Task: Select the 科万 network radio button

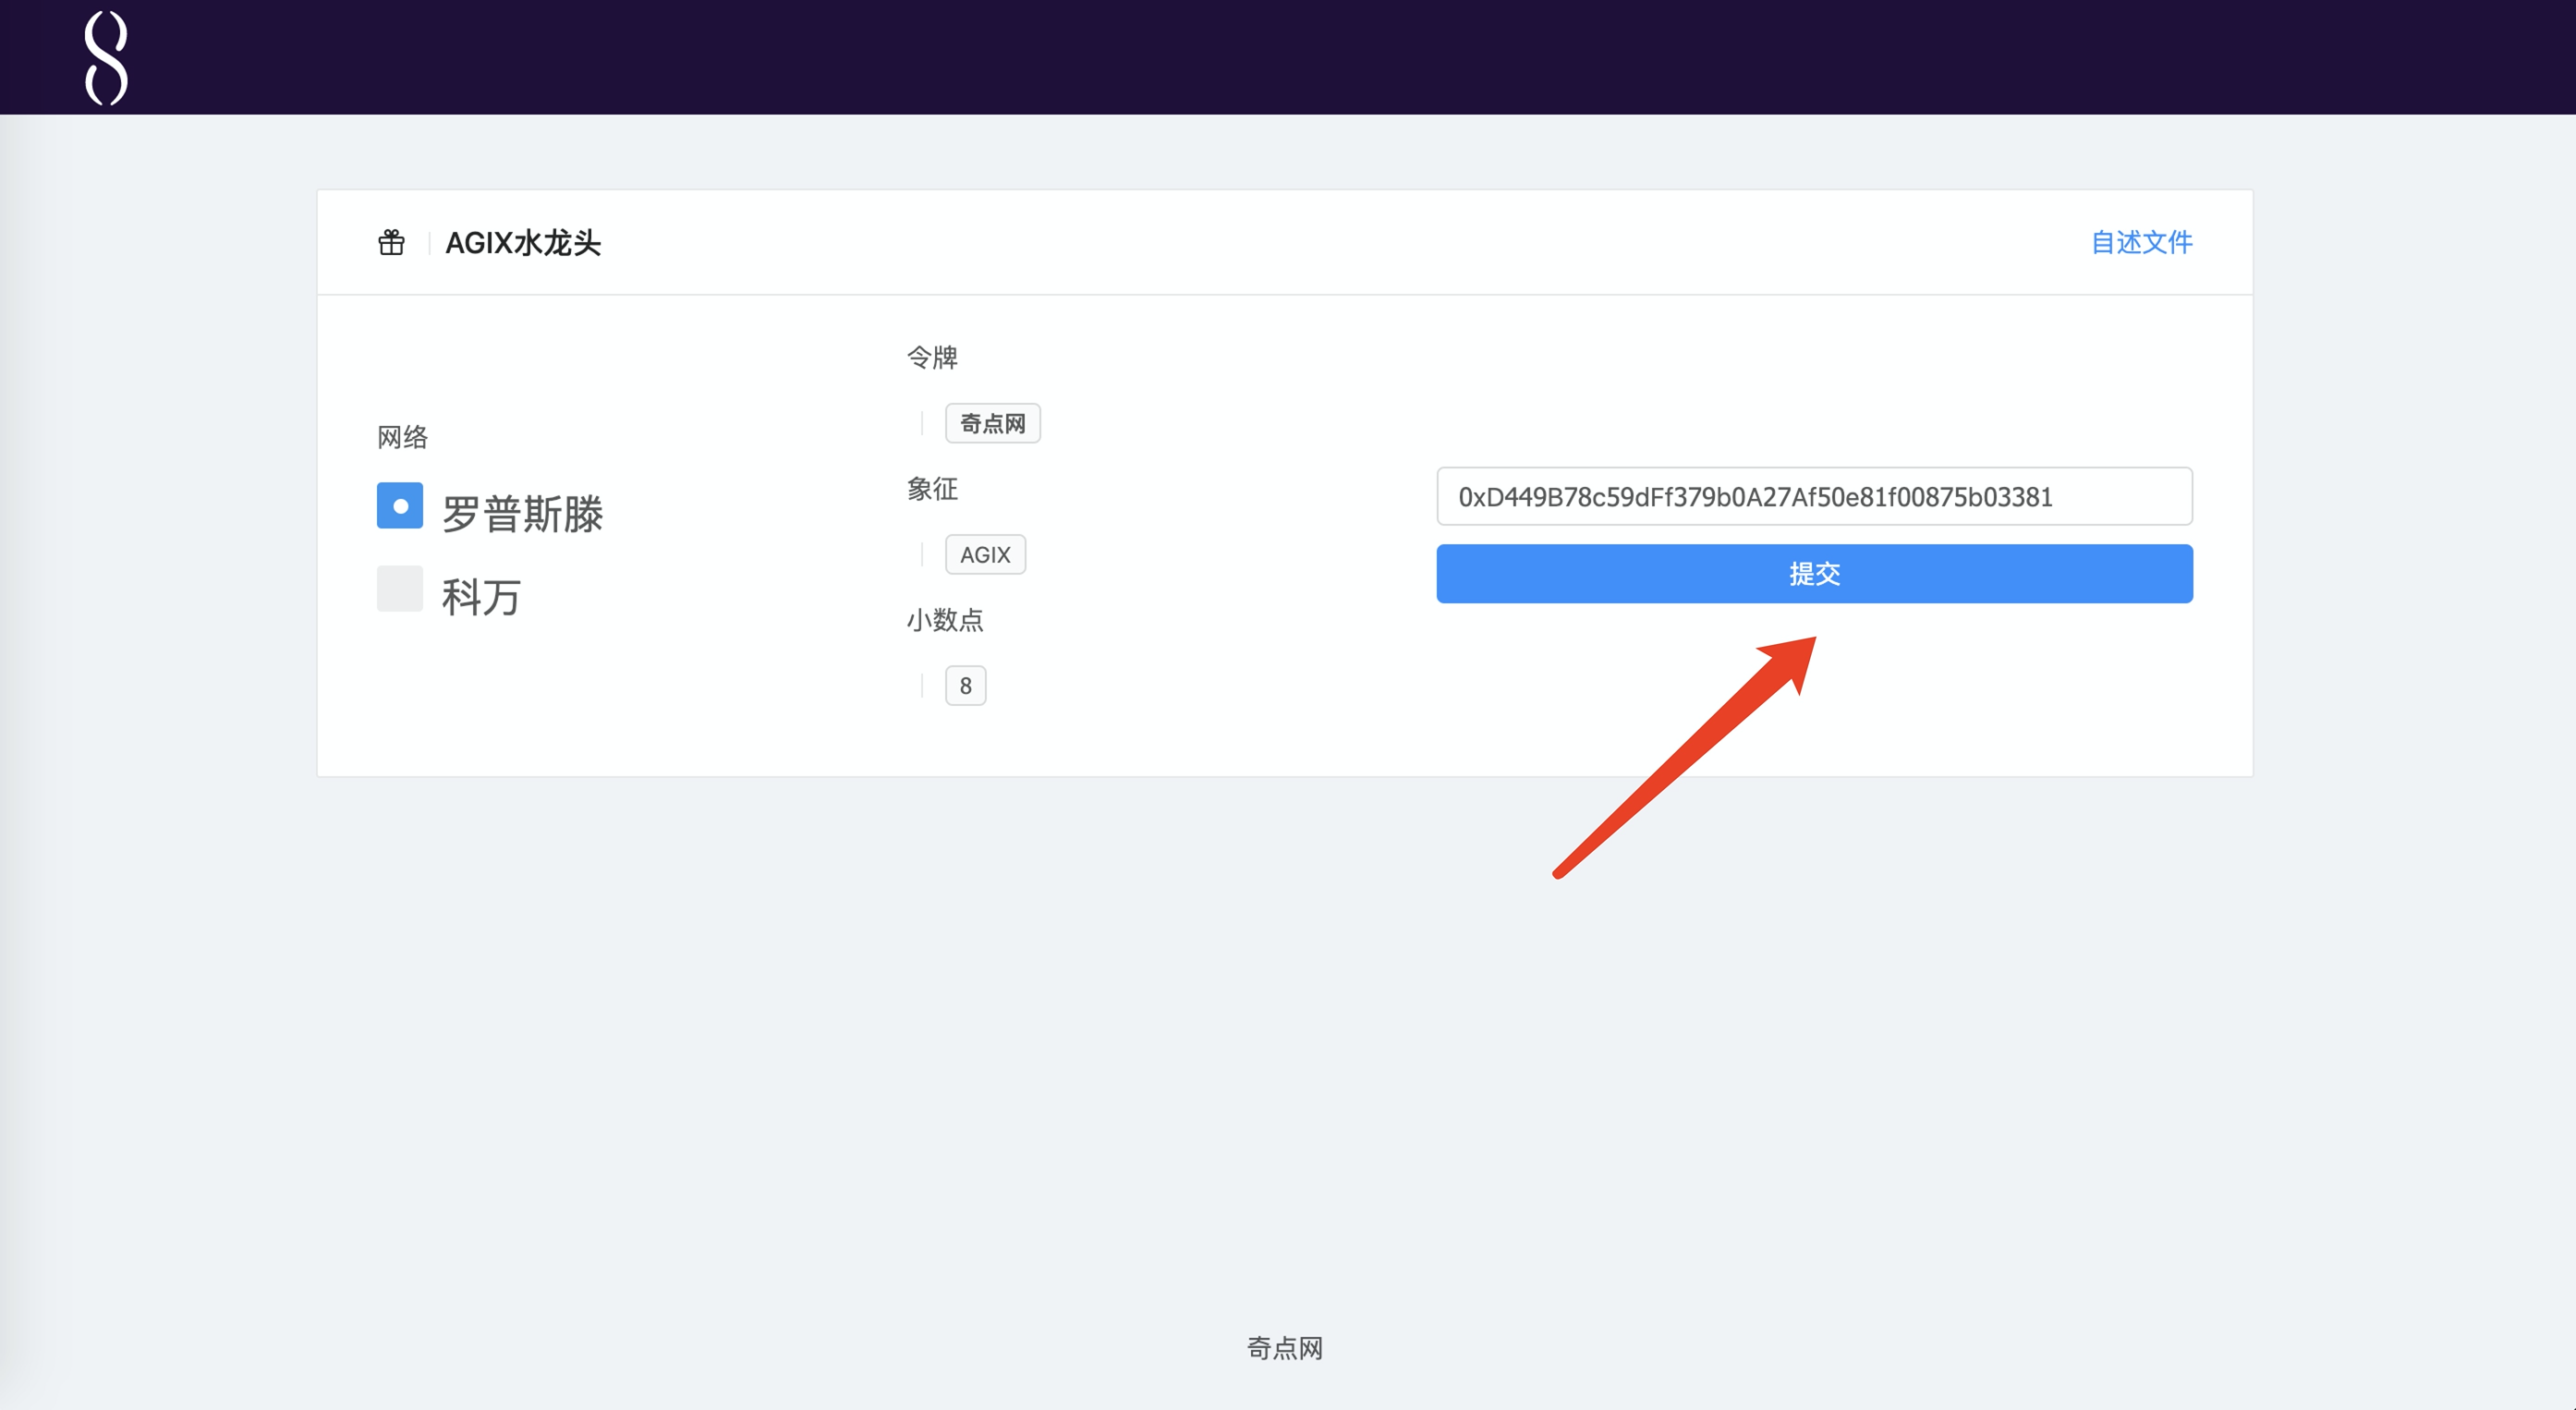Action: [399, 589]
